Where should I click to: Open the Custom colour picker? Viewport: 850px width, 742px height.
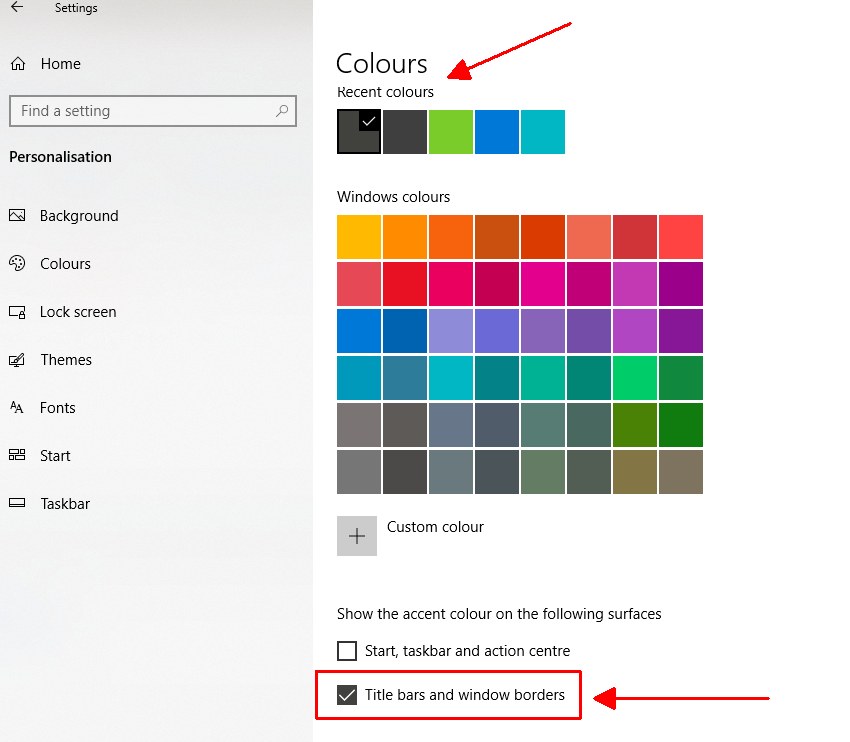[x=357, y=535]
